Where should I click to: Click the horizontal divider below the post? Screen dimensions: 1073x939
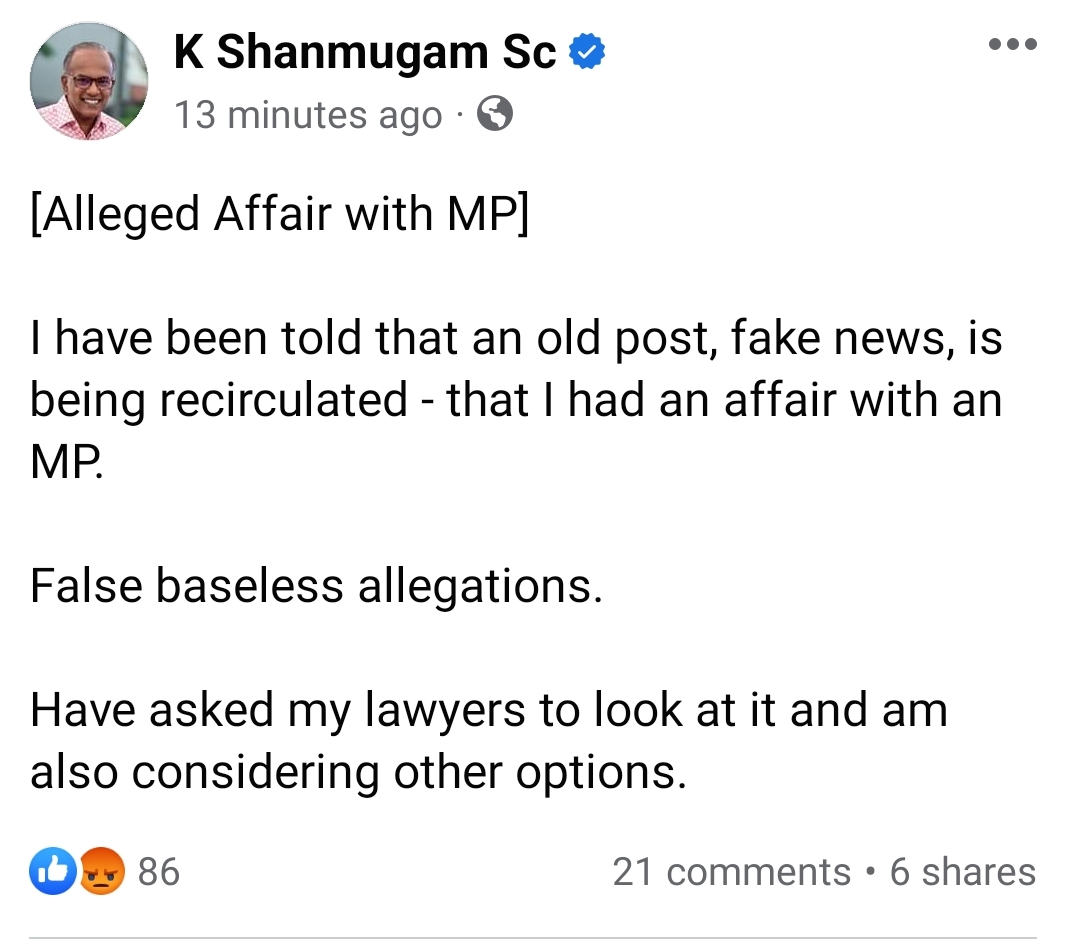coord(536,936)
